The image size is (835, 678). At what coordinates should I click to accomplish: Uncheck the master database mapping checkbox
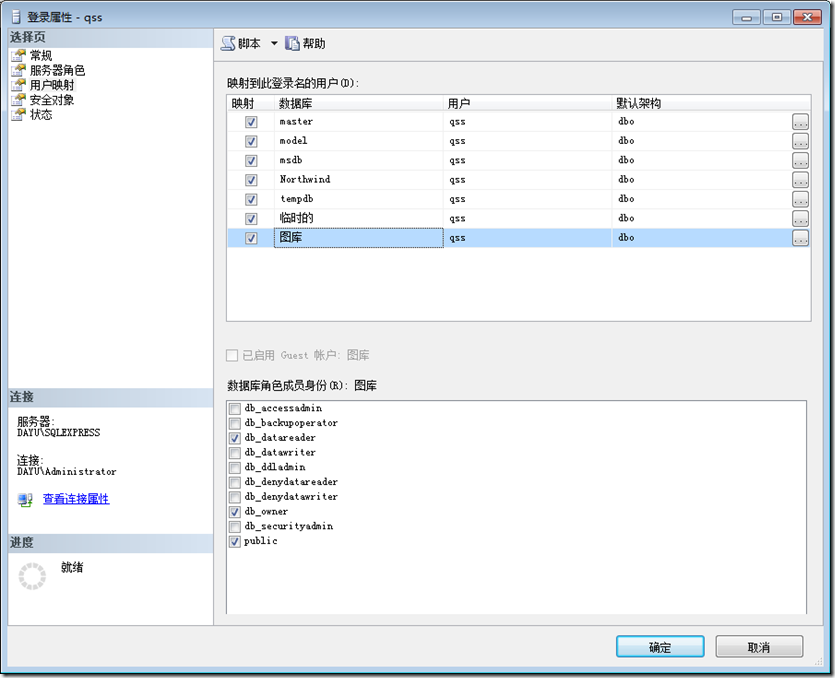tap(251, 122)
